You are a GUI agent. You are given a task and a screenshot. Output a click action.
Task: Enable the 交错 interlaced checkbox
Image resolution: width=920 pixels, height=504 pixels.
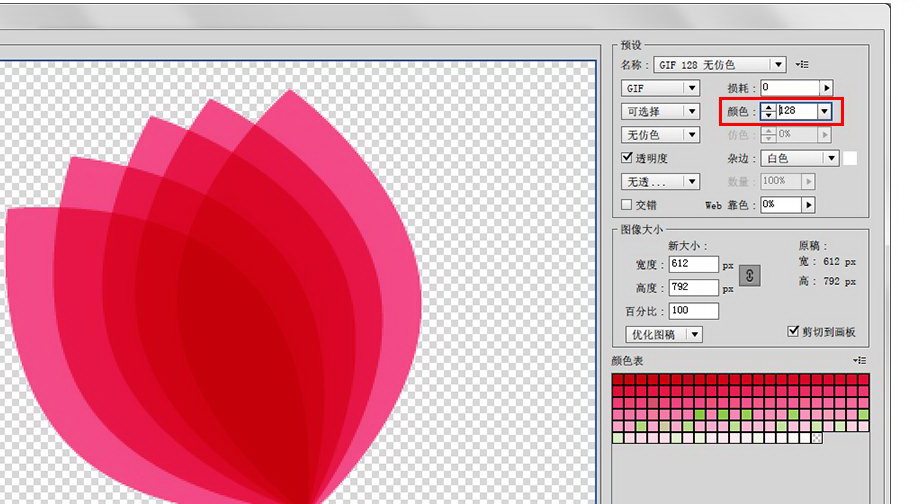coord(627,205)
